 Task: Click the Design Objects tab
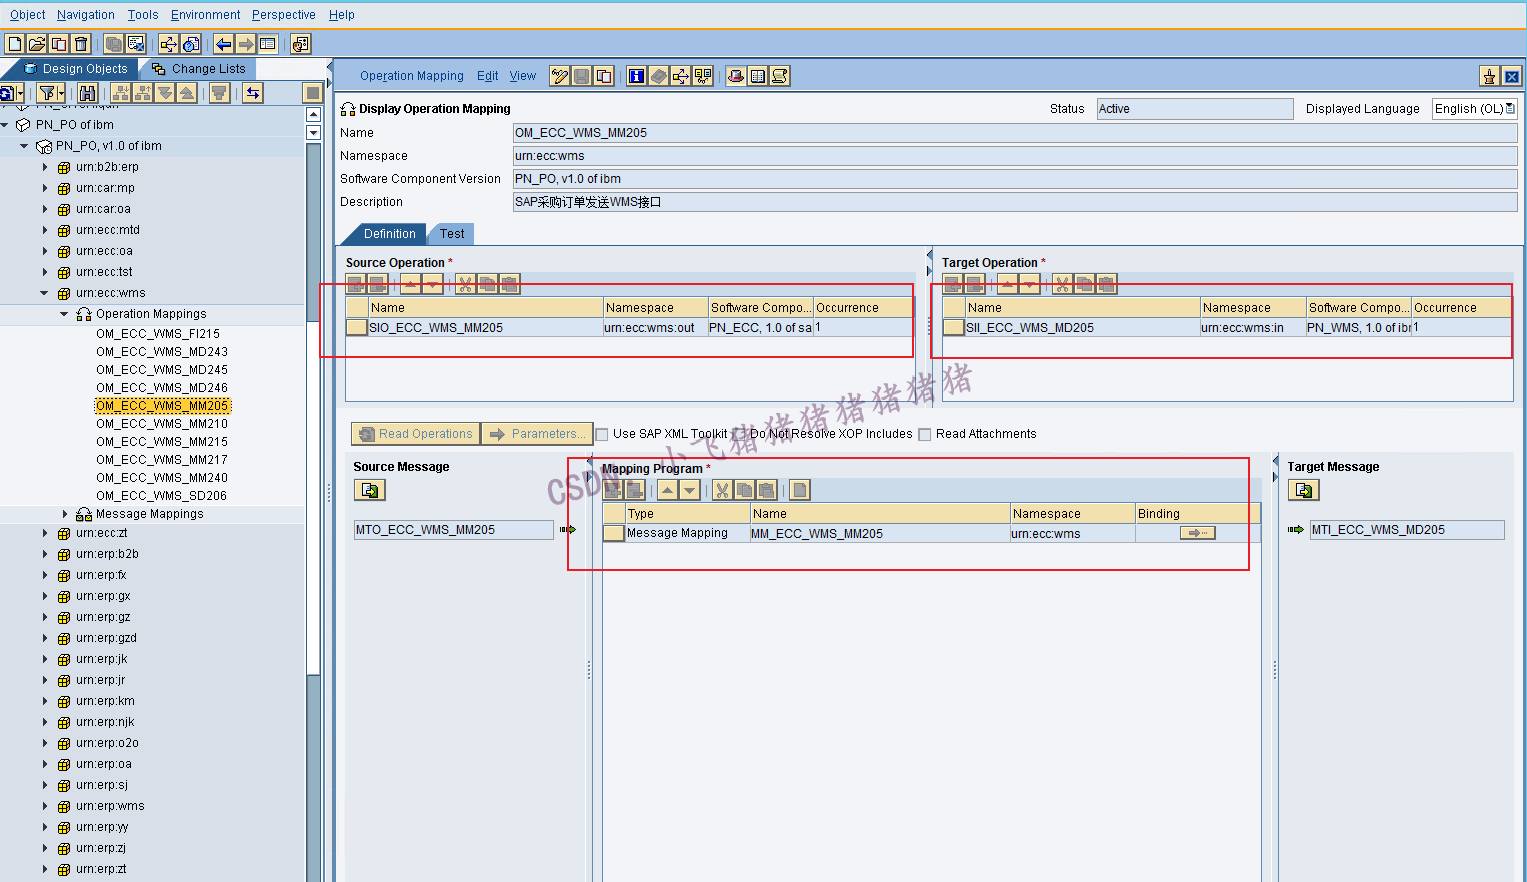pos(73,69)
